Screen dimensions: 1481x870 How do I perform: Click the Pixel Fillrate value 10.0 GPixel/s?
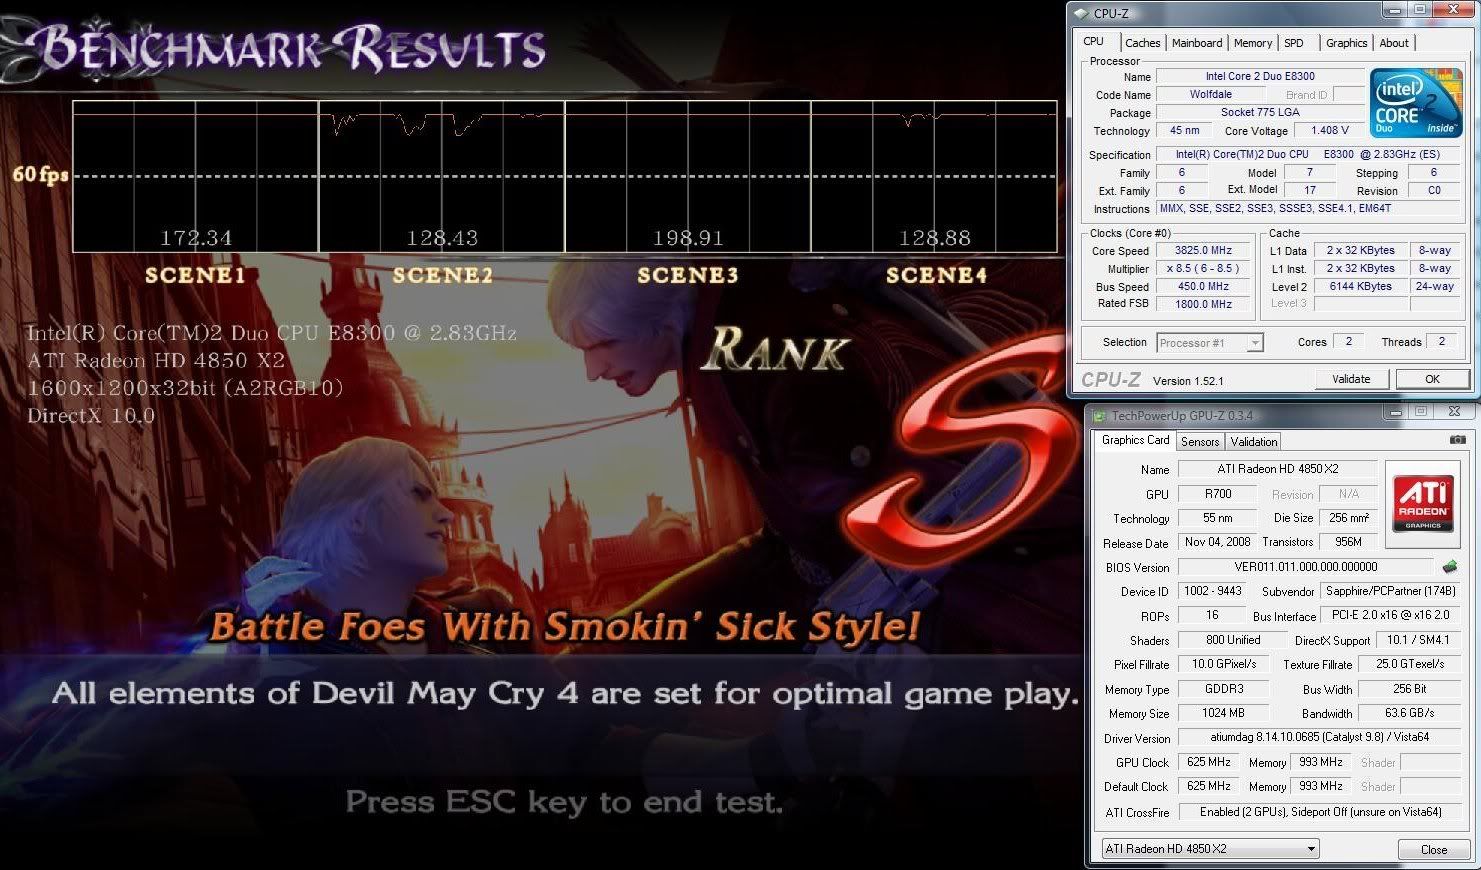point(1224,664)
